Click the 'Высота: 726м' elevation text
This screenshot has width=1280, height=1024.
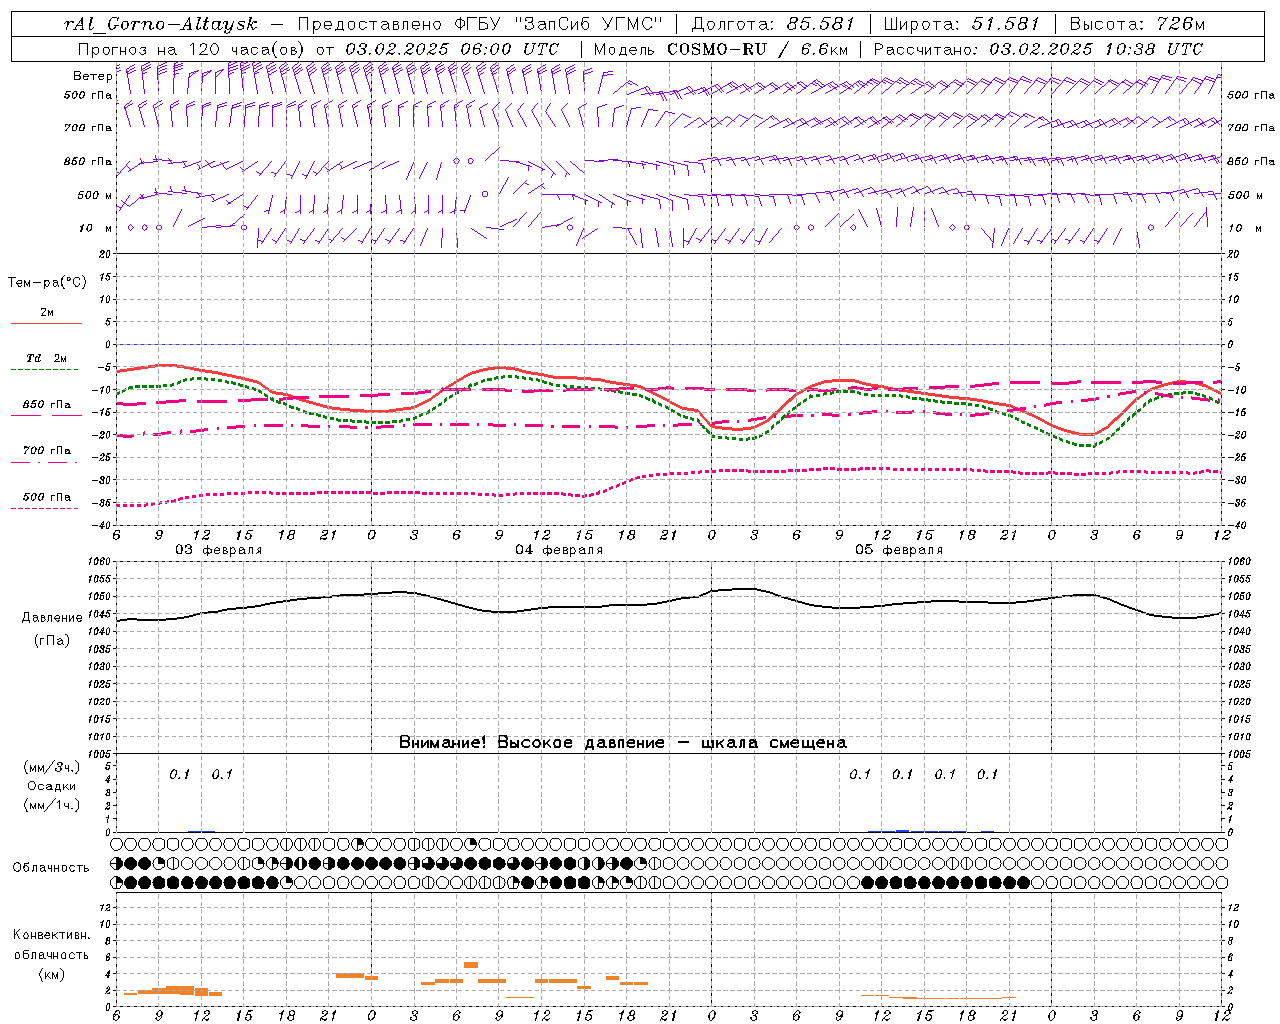click(1137, 24)
